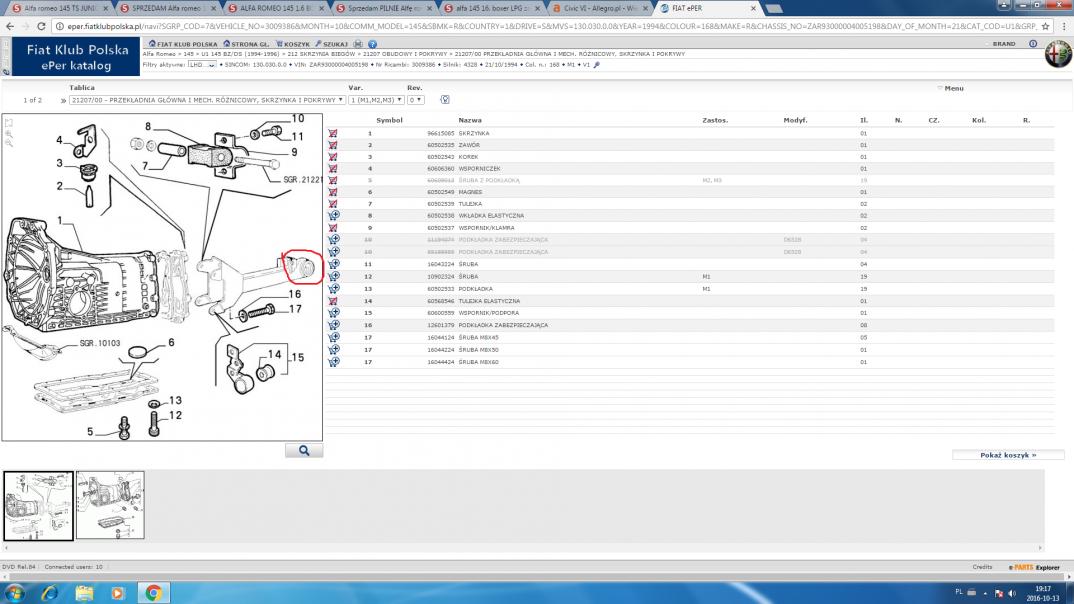Open the LHD active filter dropdown

coord(202,65)
